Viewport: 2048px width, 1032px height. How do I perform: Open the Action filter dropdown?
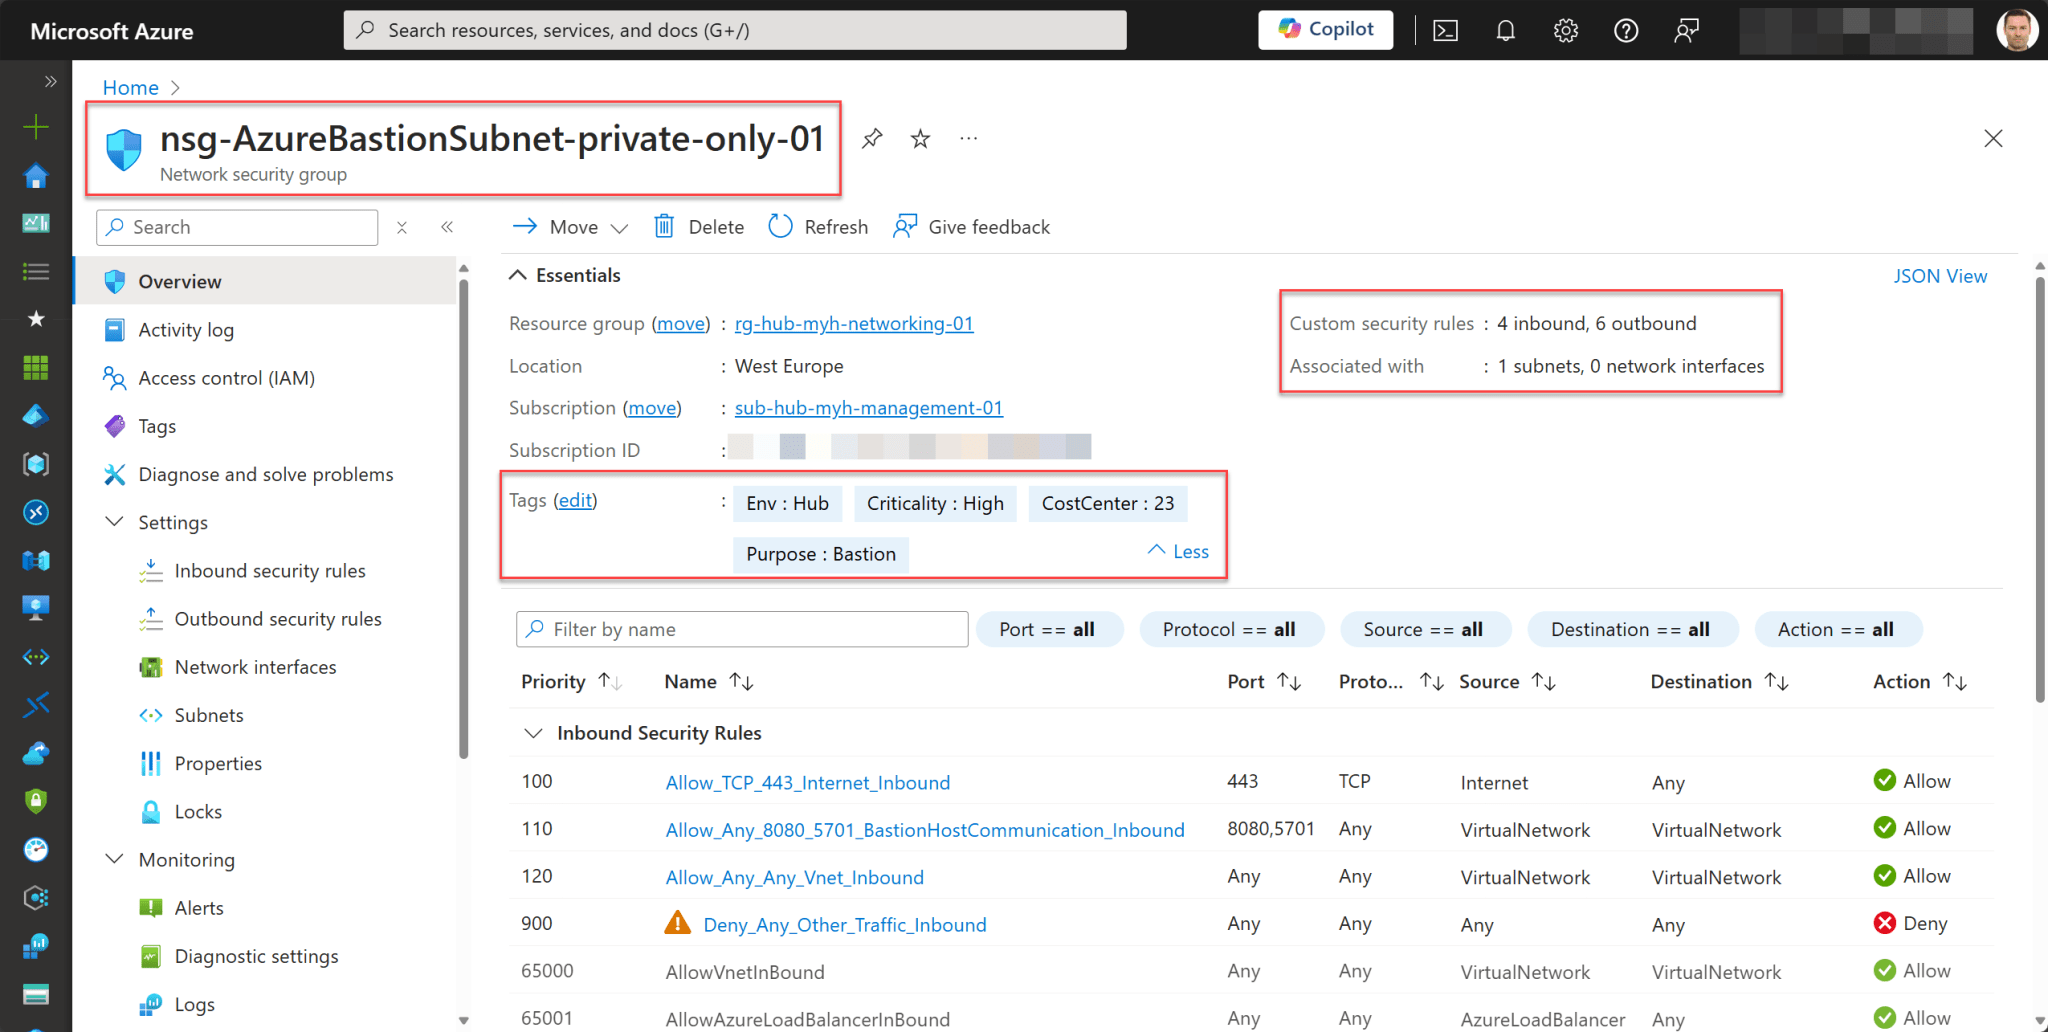click(x=1838, y=629)
